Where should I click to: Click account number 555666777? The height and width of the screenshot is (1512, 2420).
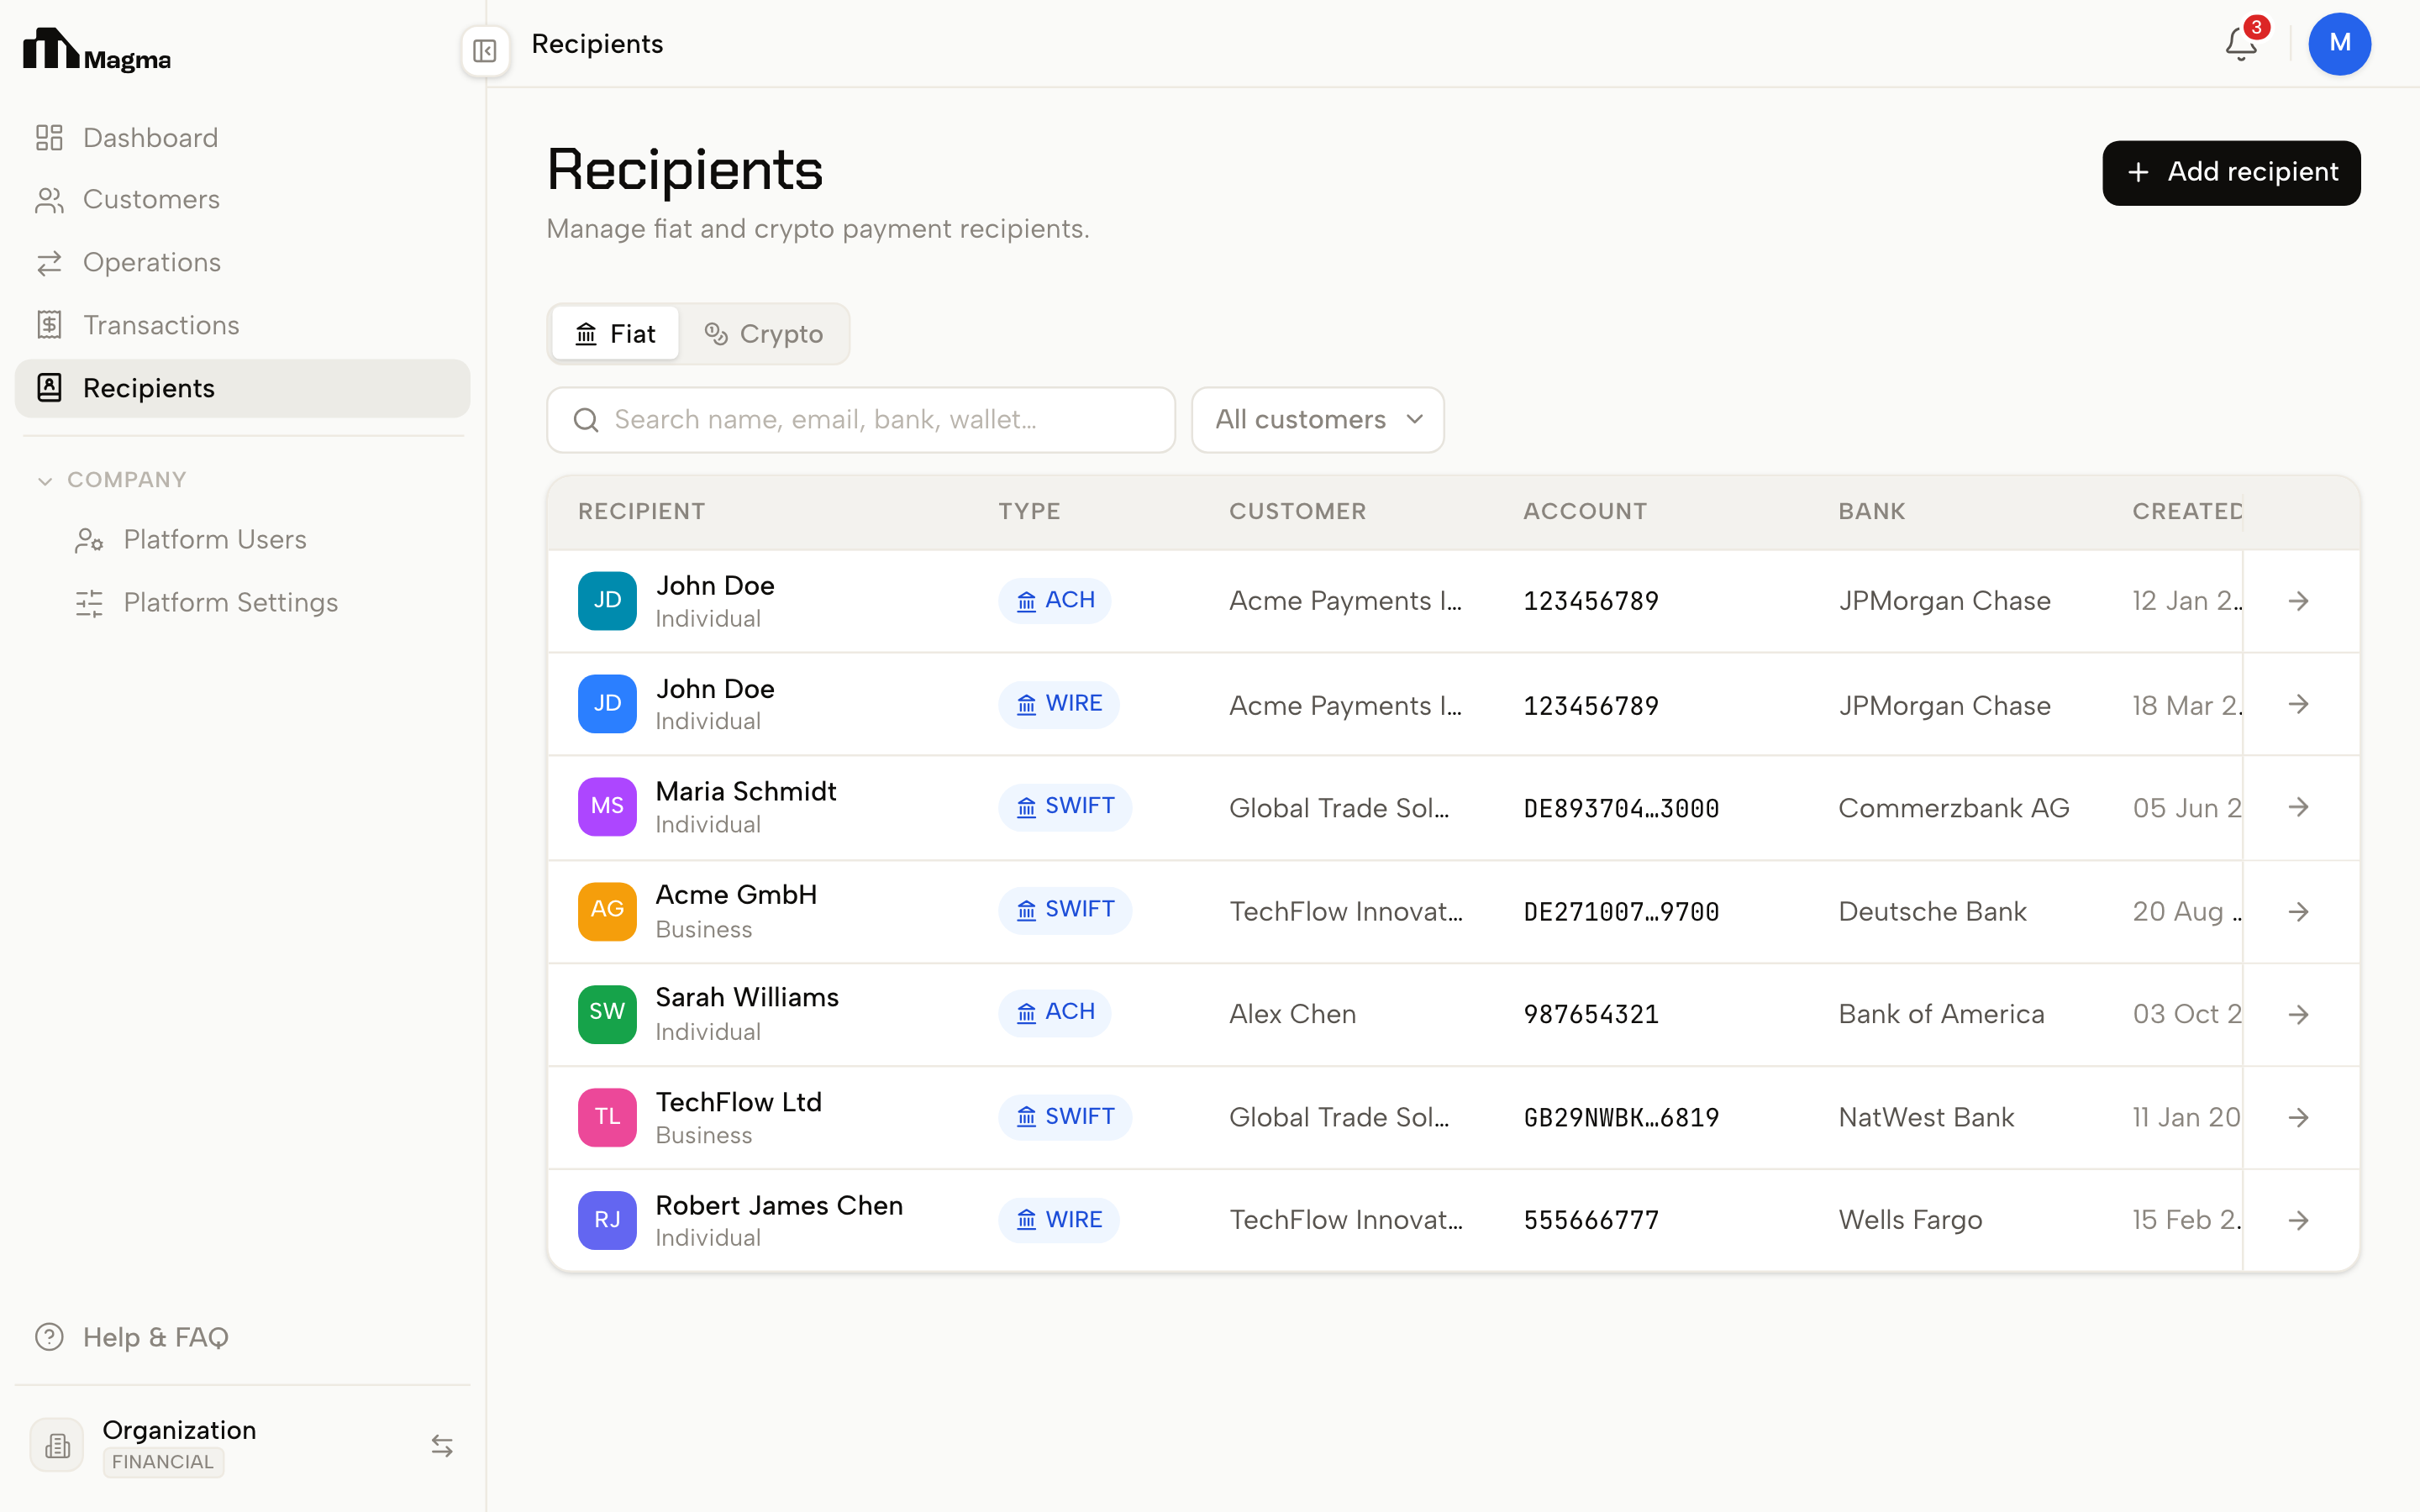(1591, 1221)
